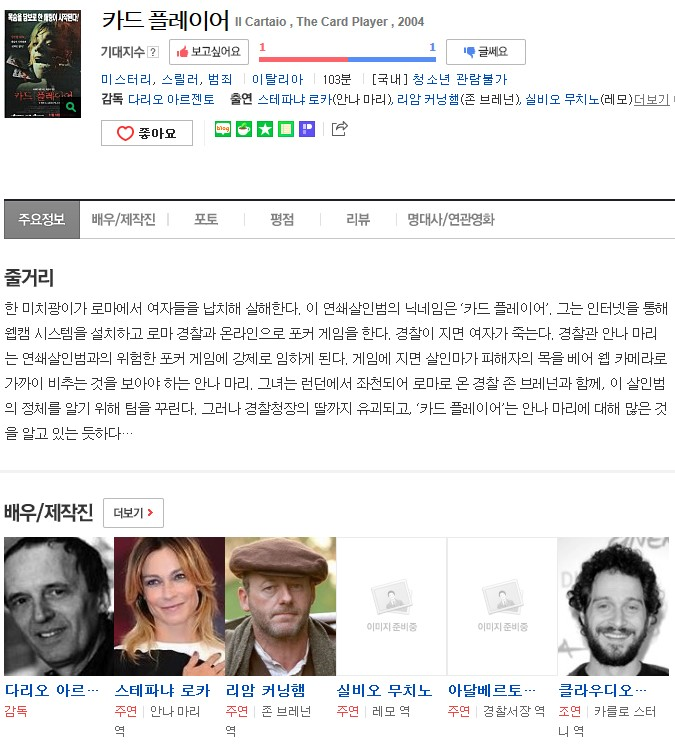The width and height of the screenshot is (675, 750).
Task: Go to the 명대사/연관영화 tab
Action: [x=451, y=220]
